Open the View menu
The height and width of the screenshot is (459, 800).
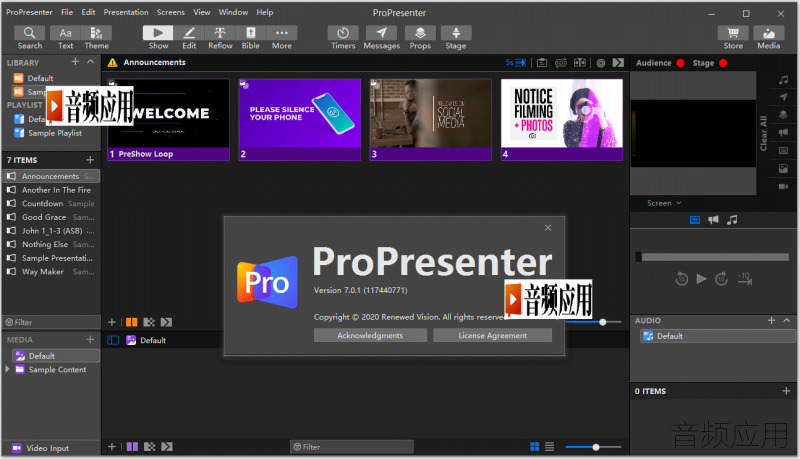point(202,12)
